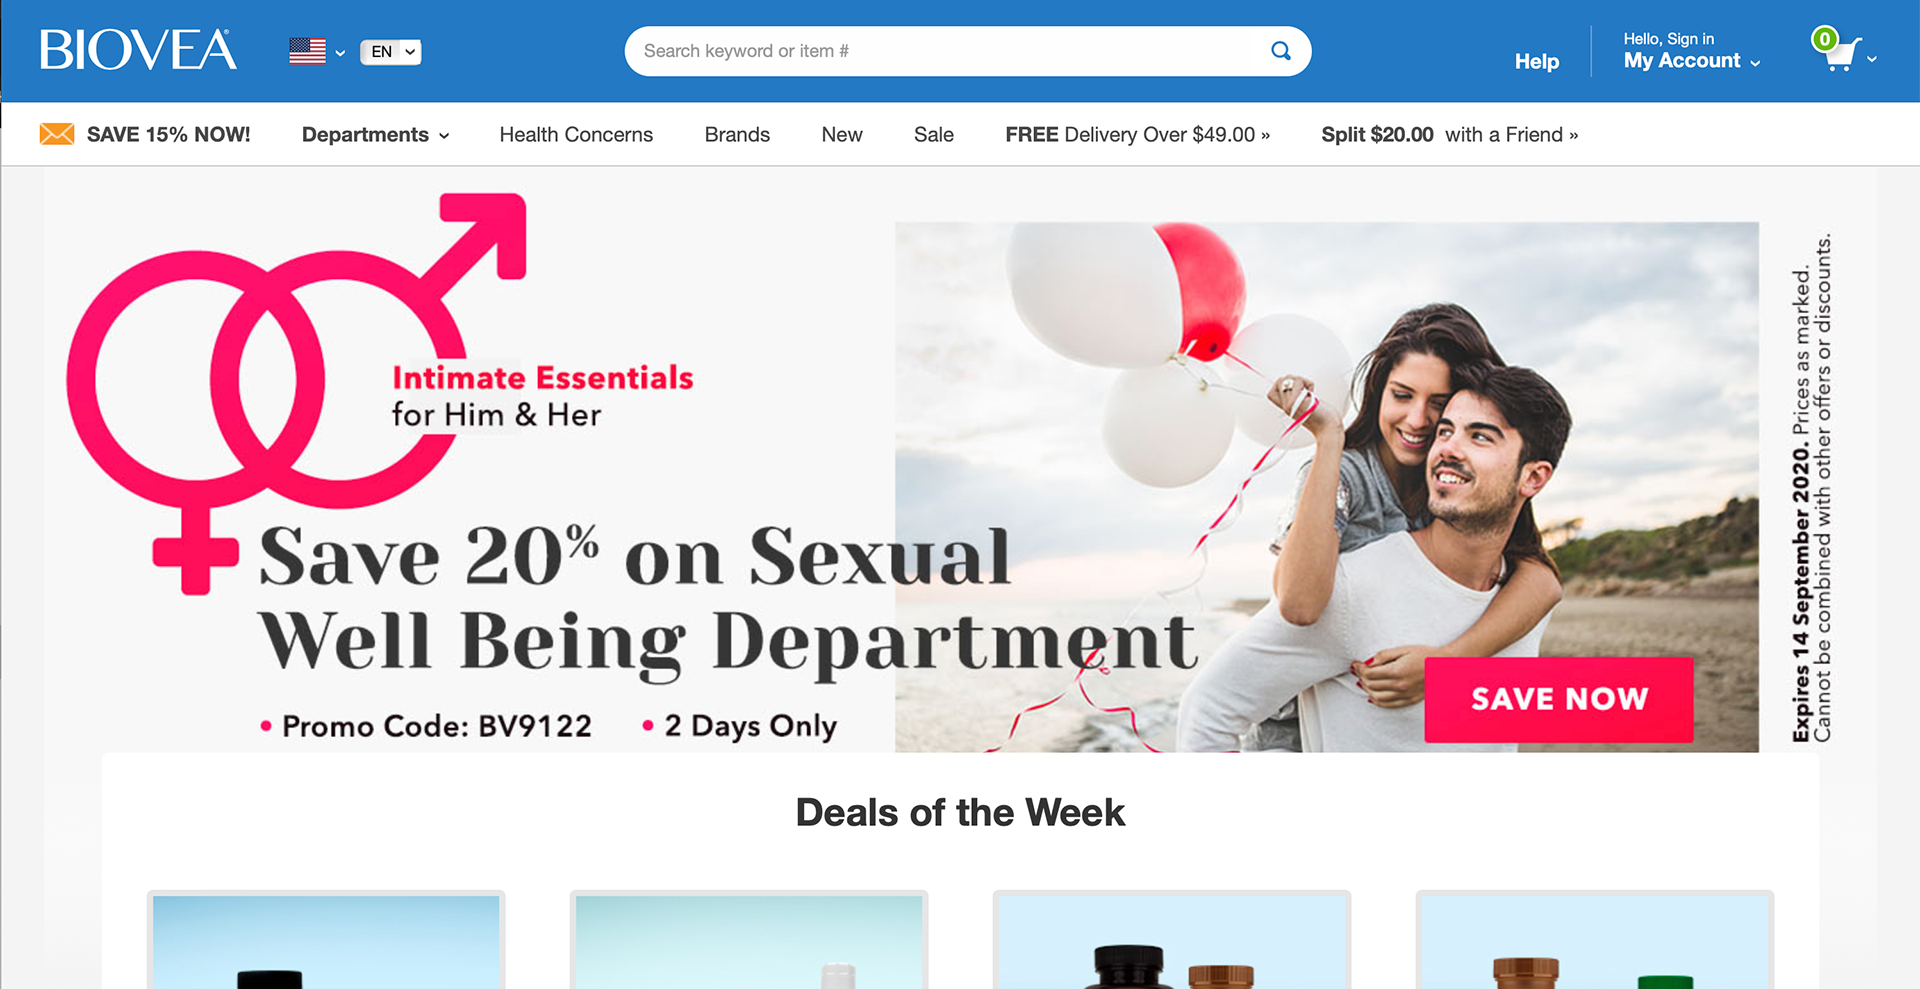Open the first Deals of the Week product thumbnail
Screen dimensions: 1920x989
coord(326,940)
